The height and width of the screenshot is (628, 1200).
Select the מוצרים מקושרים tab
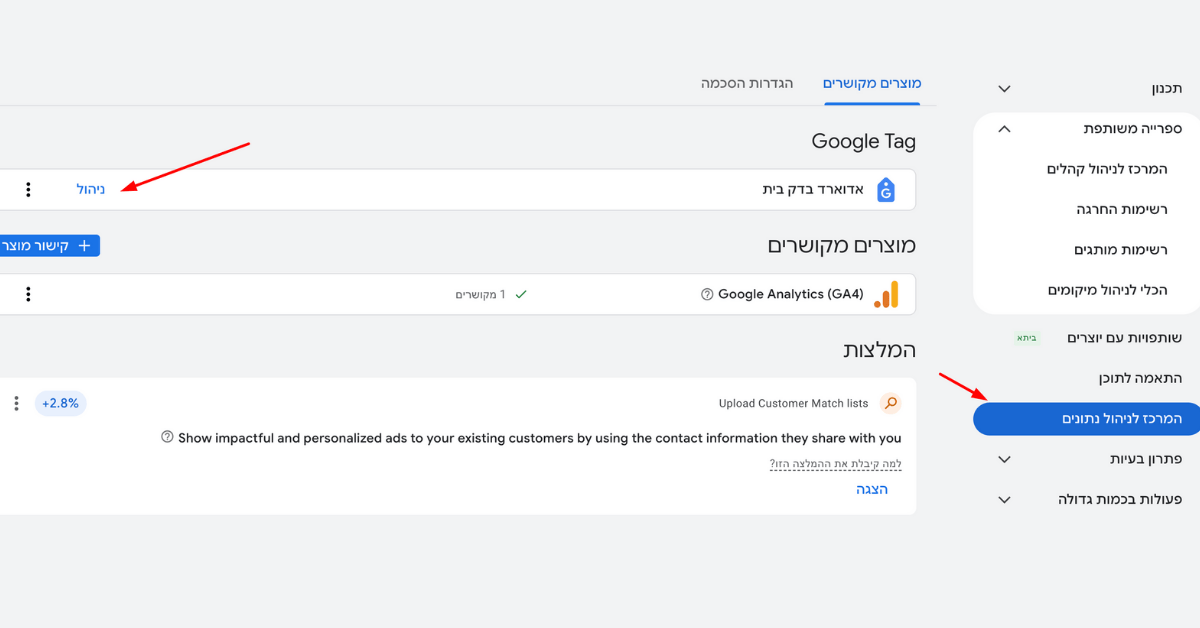[872, 83]
